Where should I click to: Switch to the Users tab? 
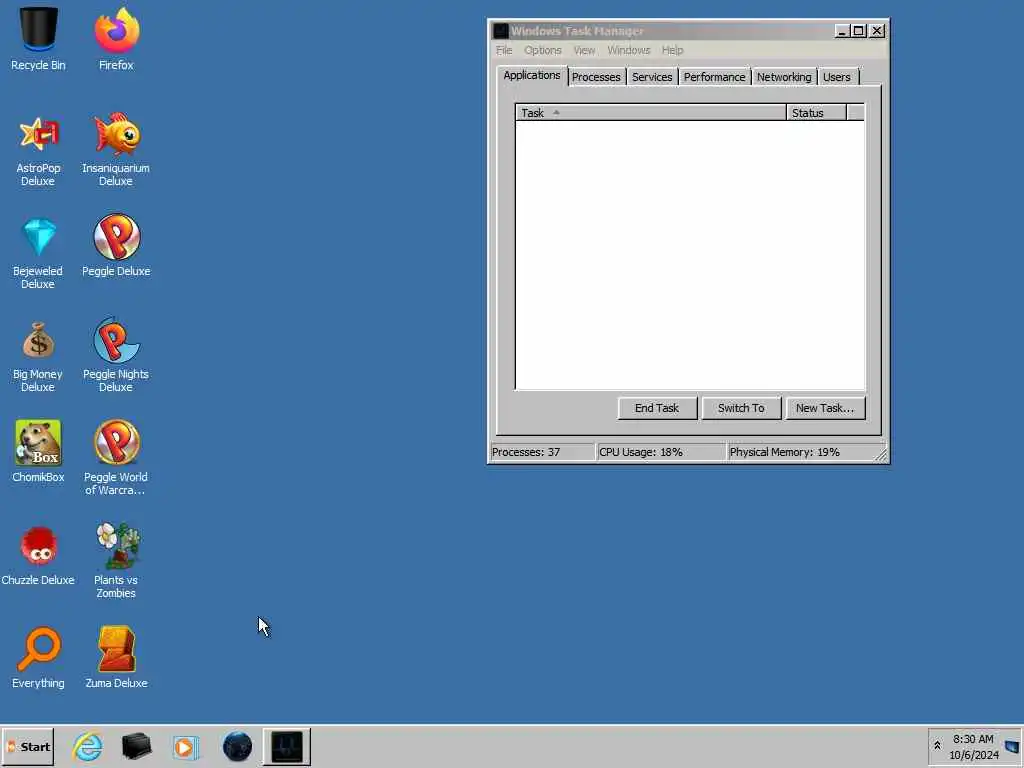coord(837,77)
